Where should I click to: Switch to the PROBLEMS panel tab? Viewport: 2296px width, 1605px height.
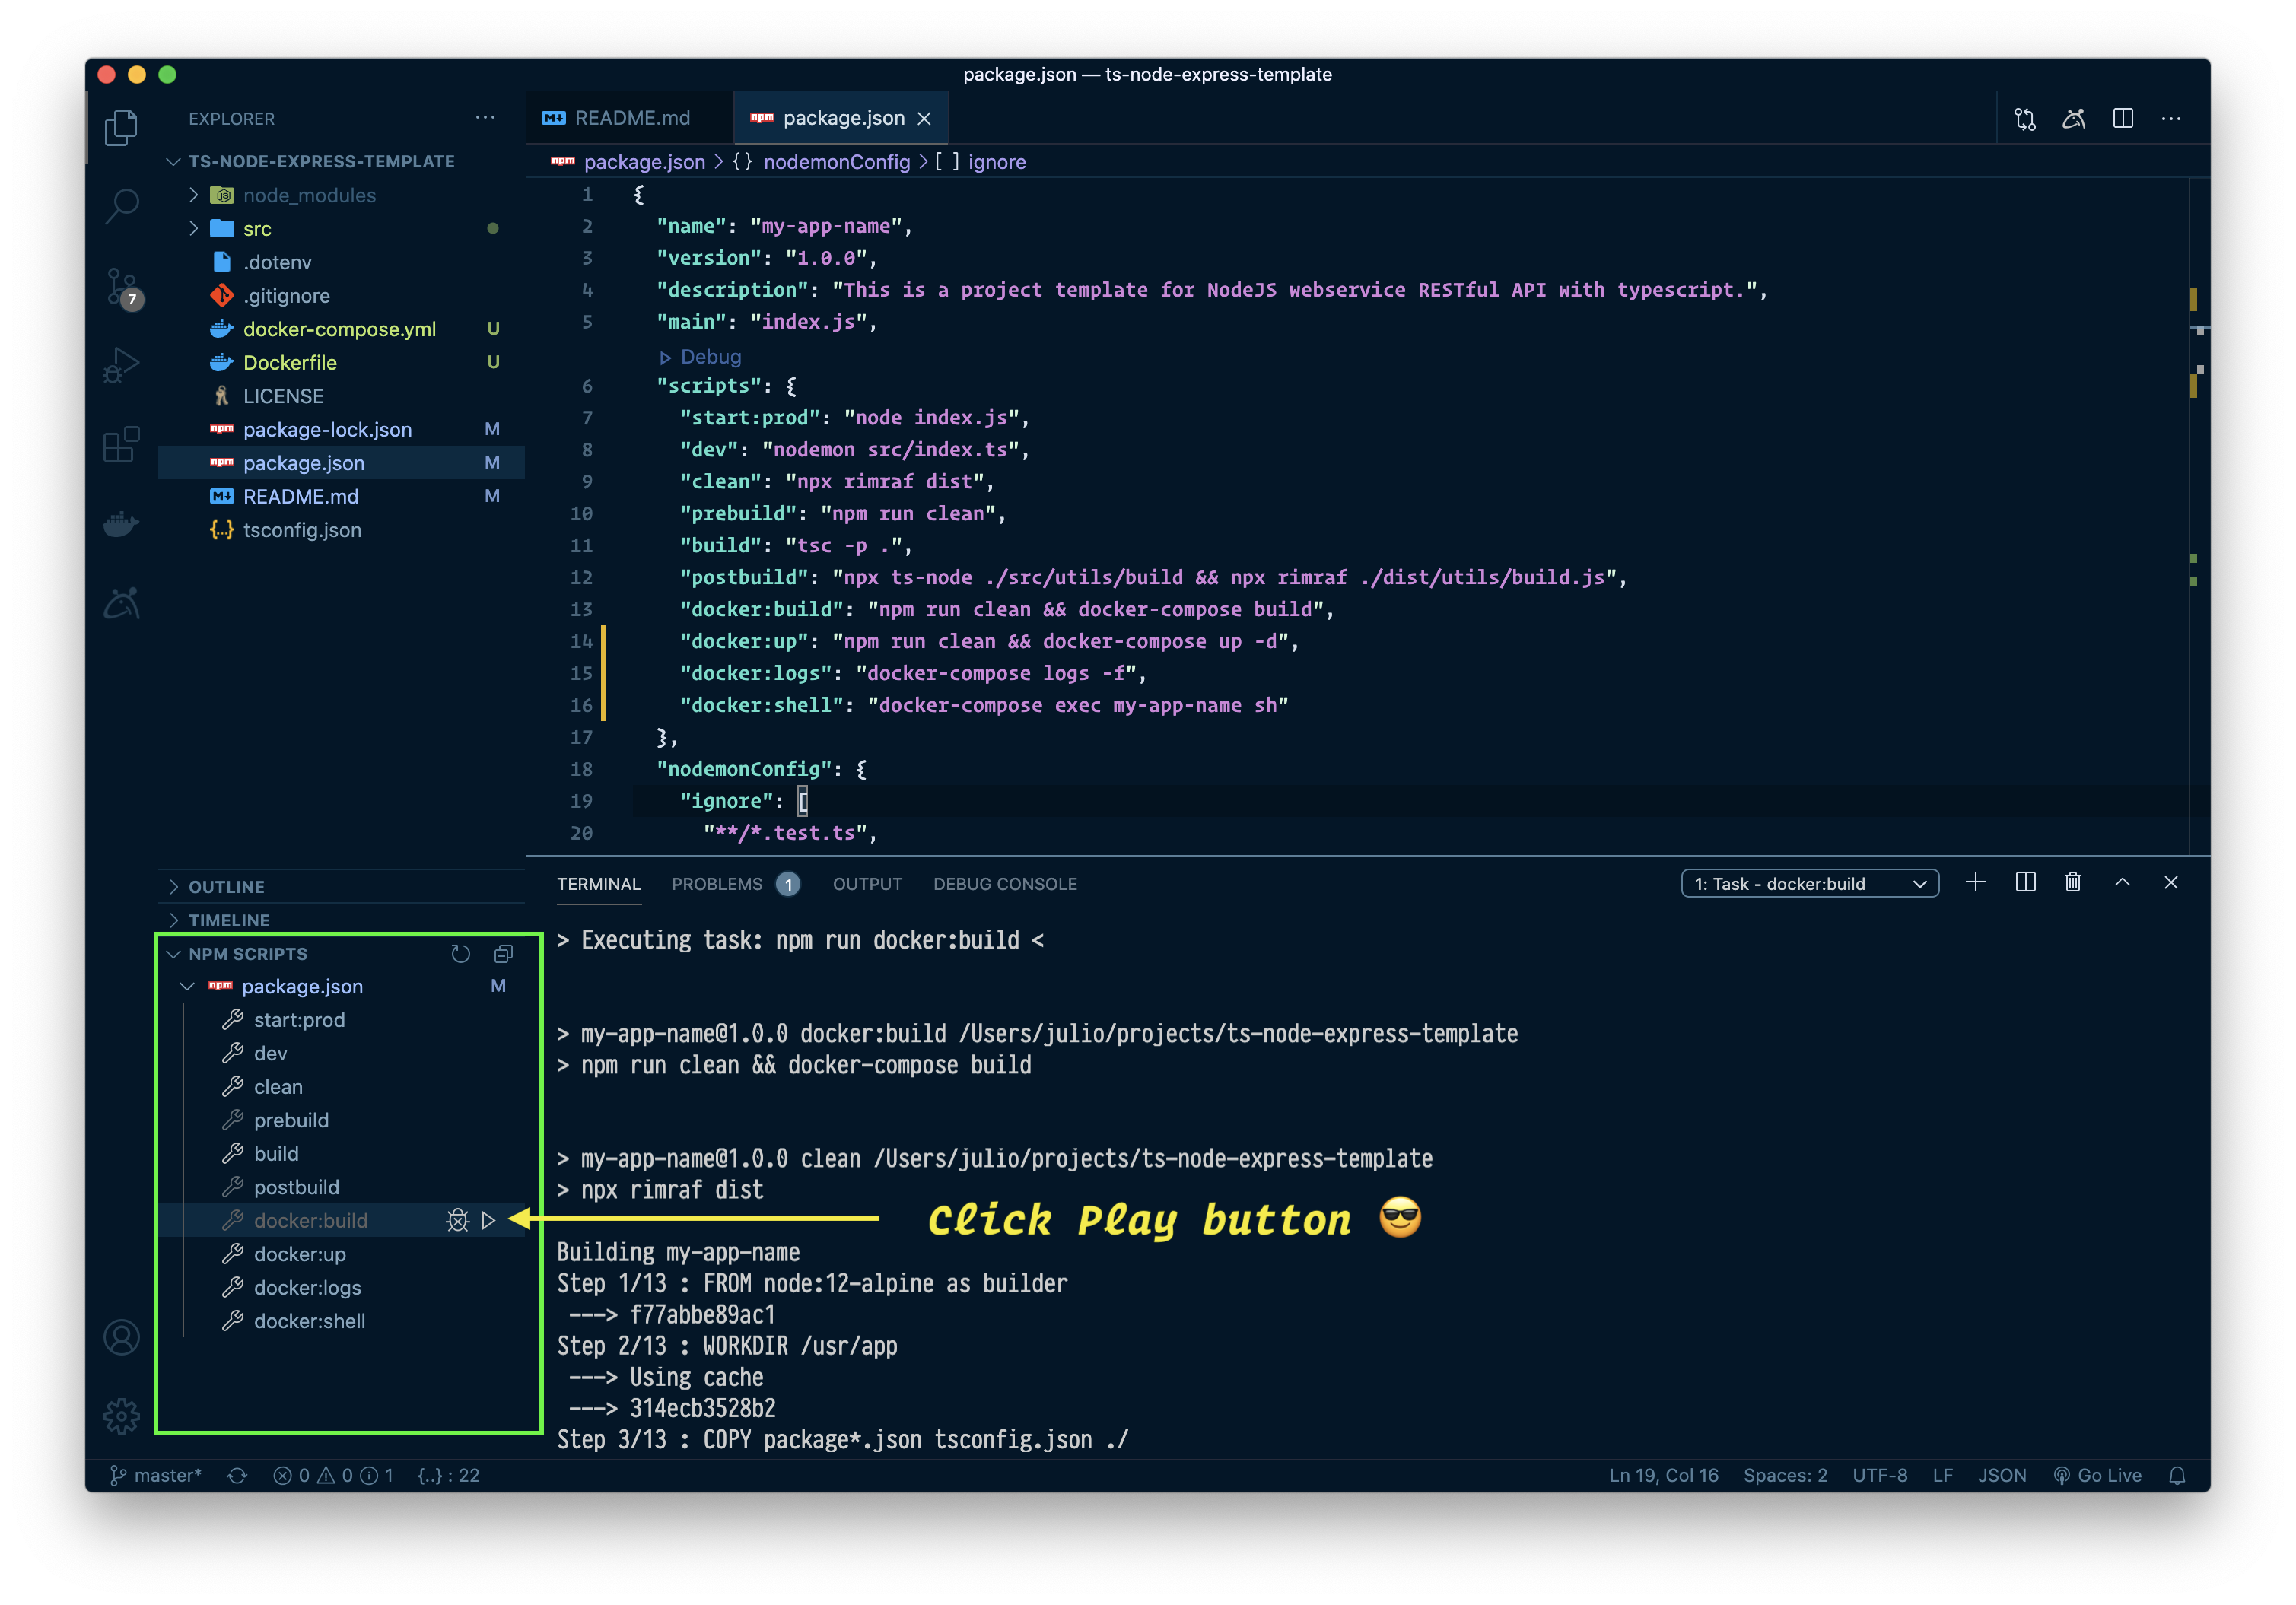(x=717, y=884)
